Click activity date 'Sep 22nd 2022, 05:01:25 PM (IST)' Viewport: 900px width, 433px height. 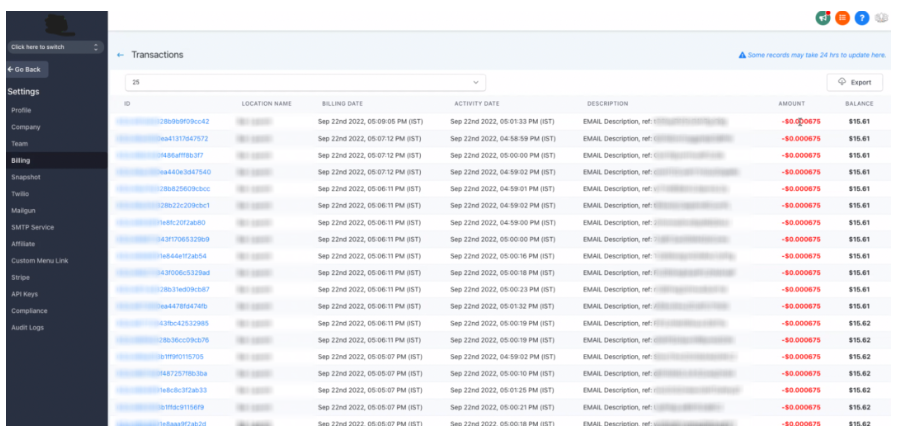[503, 389]
